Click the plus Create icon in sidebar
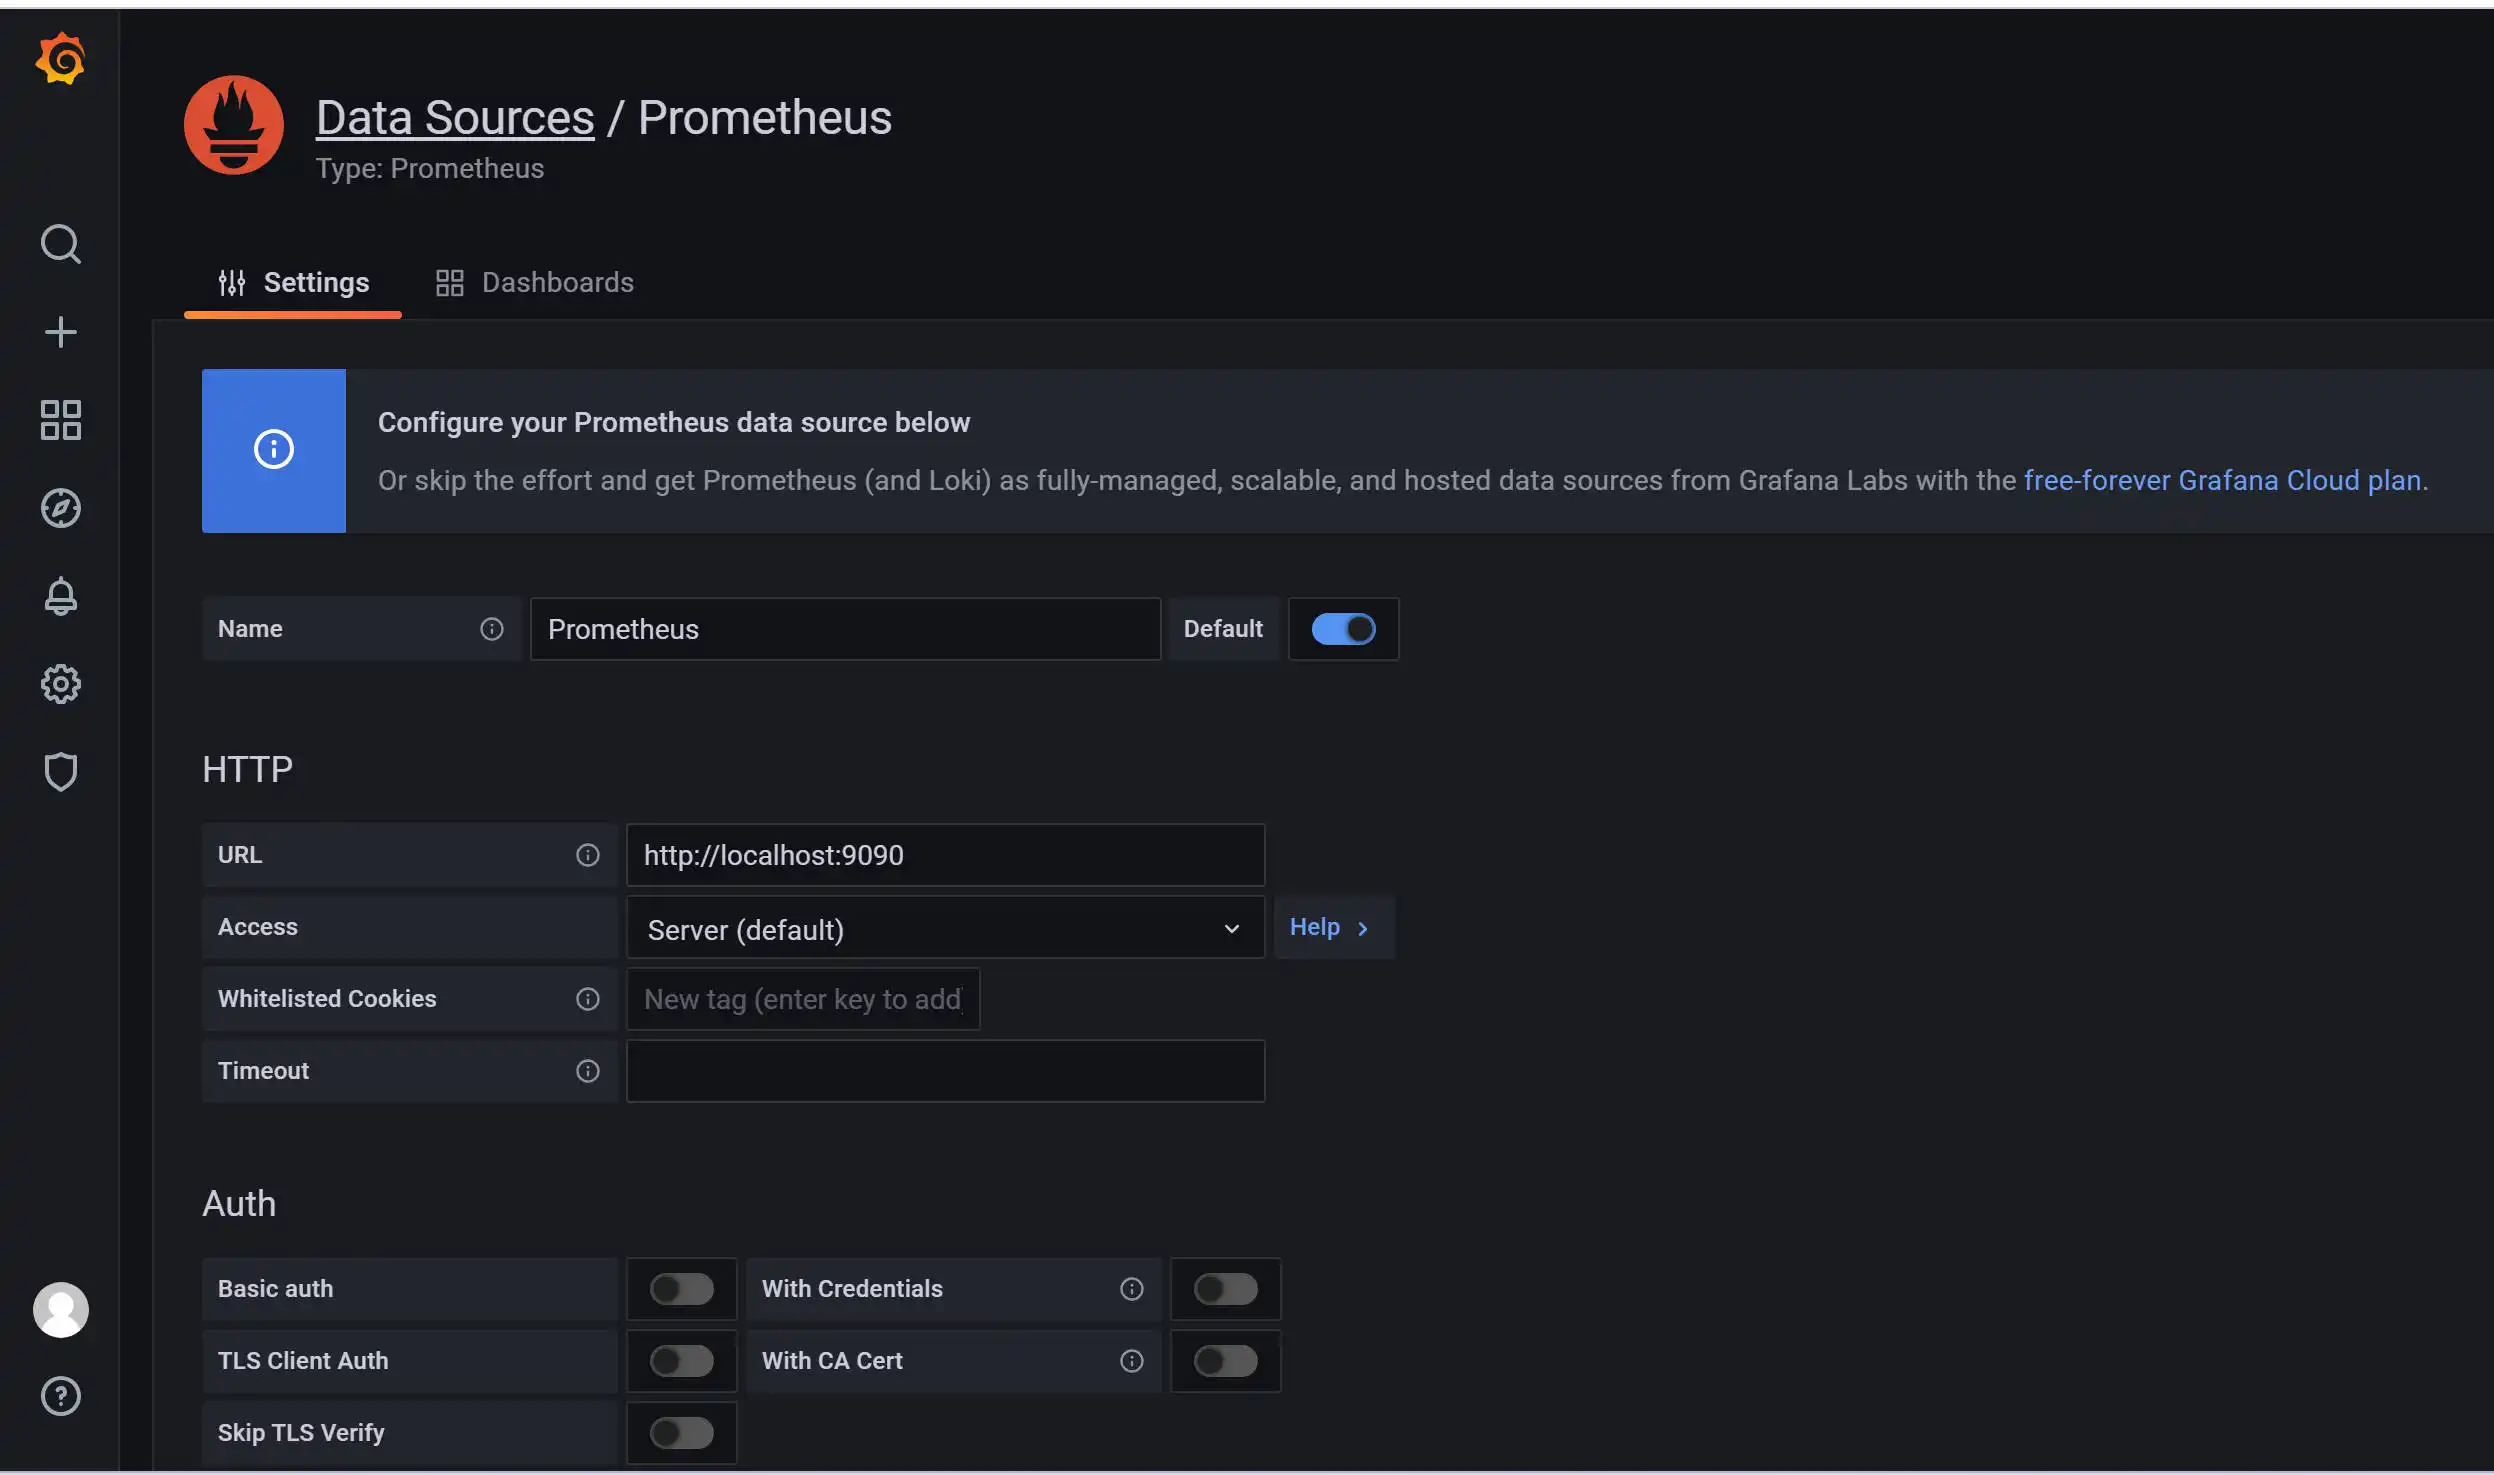The width and height of the screenshot is (2494, 1475). point(60,332)
